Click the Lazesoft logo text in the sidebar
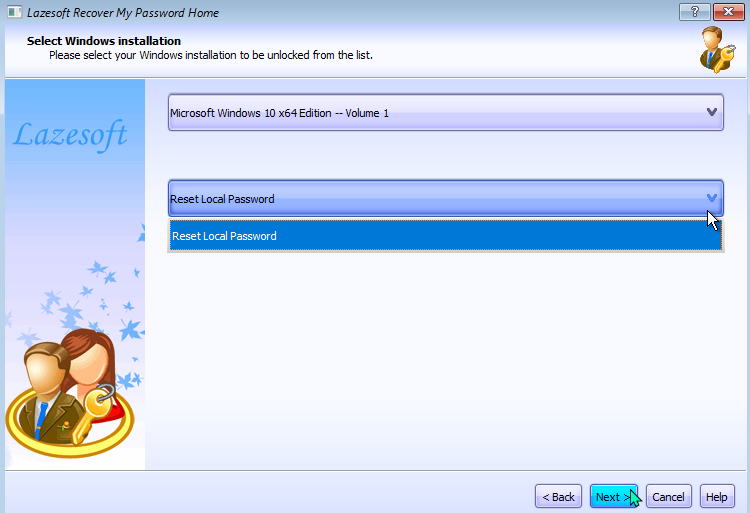This screenshot has width=750, height=513. click(70, 135)
